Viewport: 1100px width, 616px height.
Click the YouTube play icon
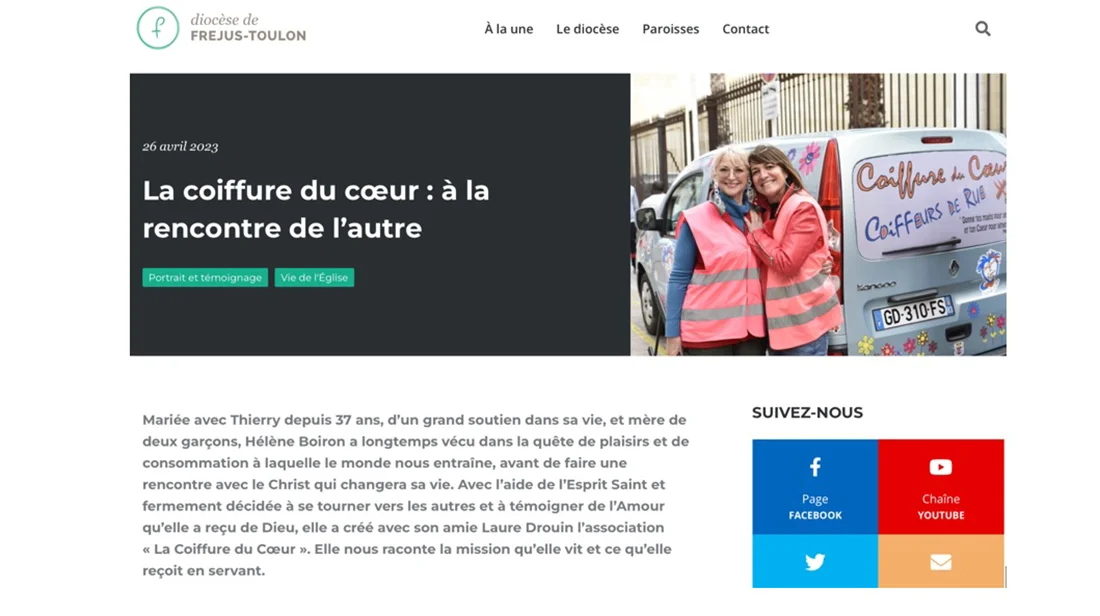click(x=941, y=467)
